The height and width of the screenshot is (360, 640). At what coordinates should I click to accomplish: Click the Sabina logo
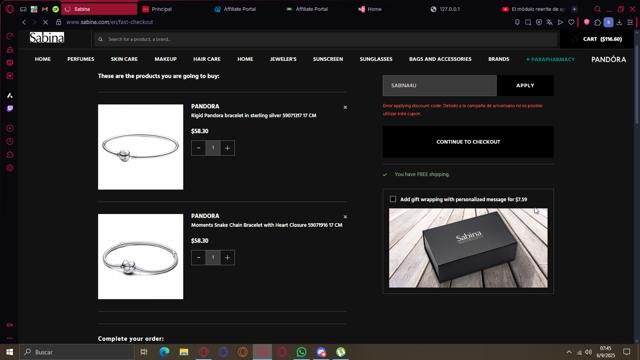pos(47,38)
